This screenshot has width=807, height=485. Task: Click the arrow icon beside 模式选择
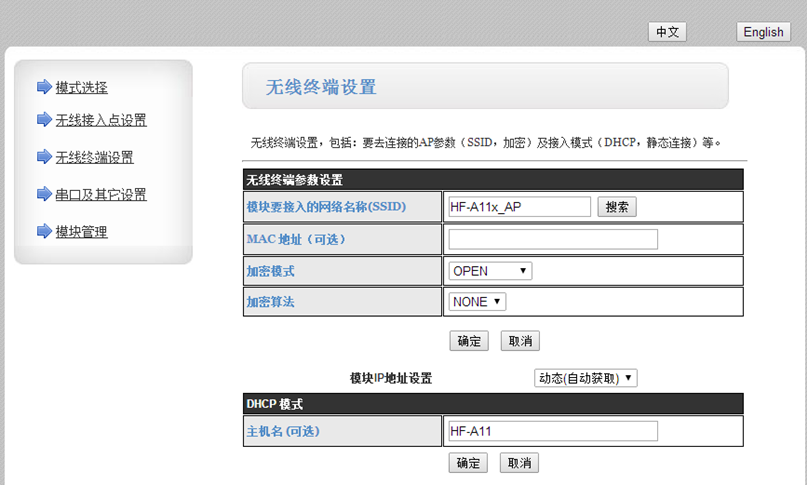coord(43,87)
